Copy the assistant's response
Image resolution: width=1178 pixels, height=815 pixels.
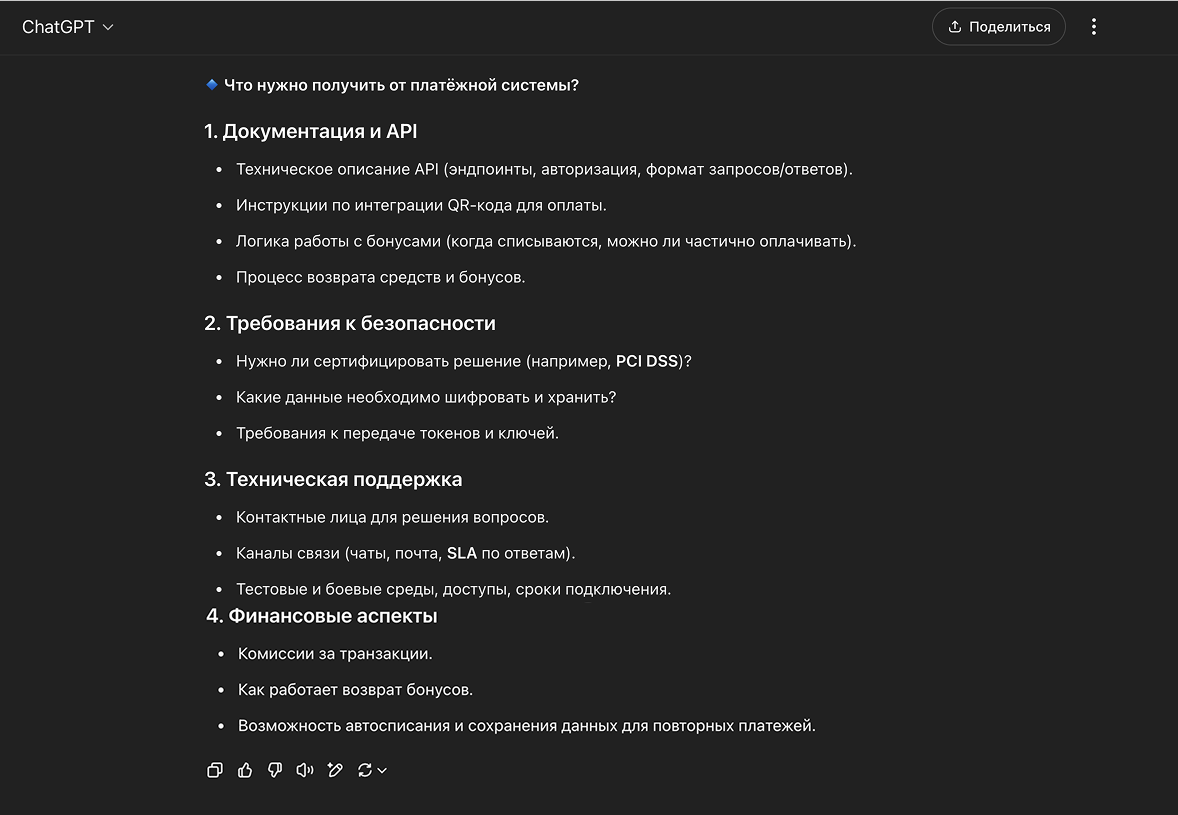(x=214, y=770)
